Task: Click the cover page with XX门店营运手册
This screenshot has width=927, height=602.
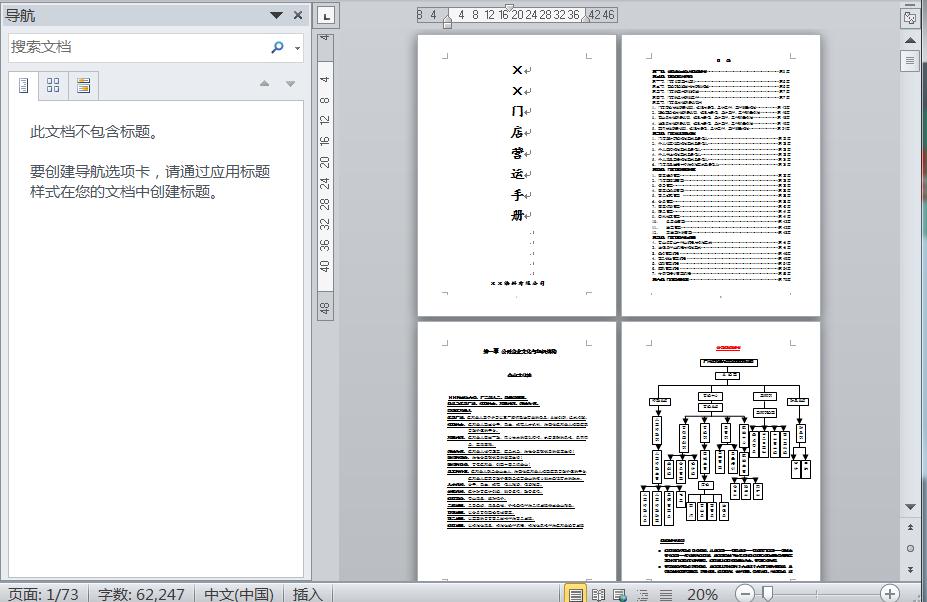Action: pyautogui.click(x=517, y=175)
